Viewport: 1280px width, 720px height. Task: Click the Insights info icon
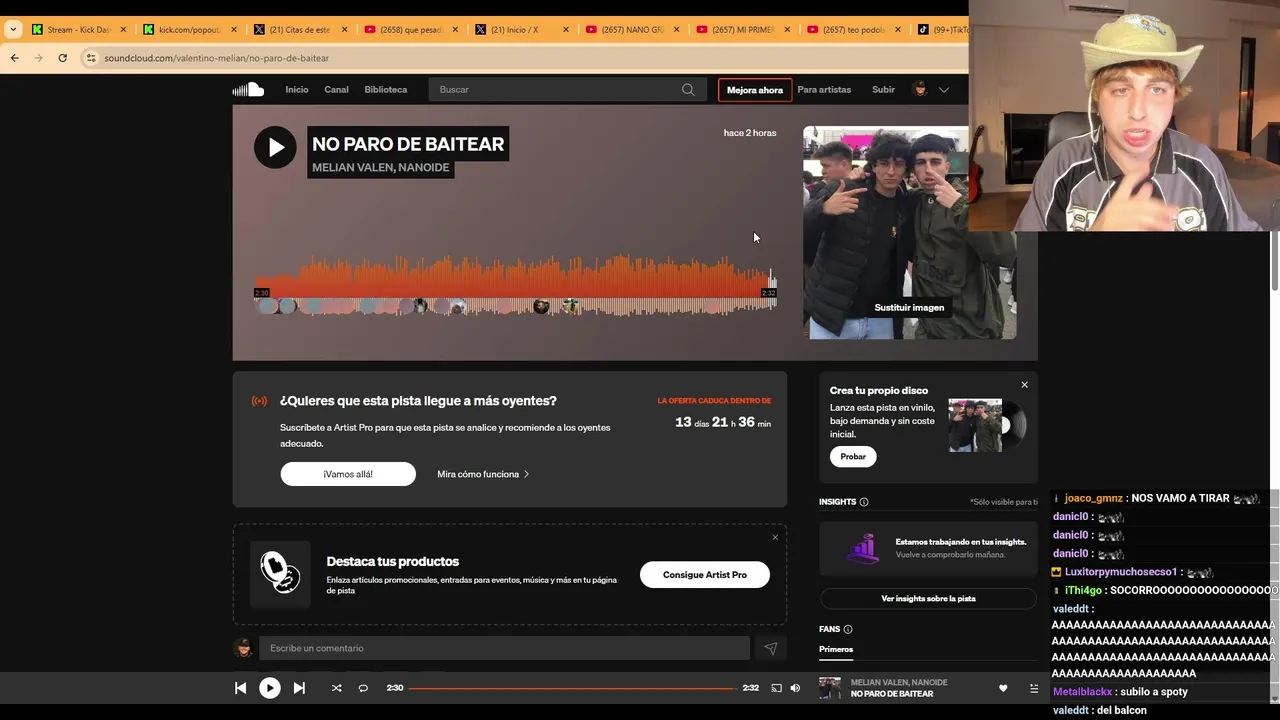coord(864,502)
